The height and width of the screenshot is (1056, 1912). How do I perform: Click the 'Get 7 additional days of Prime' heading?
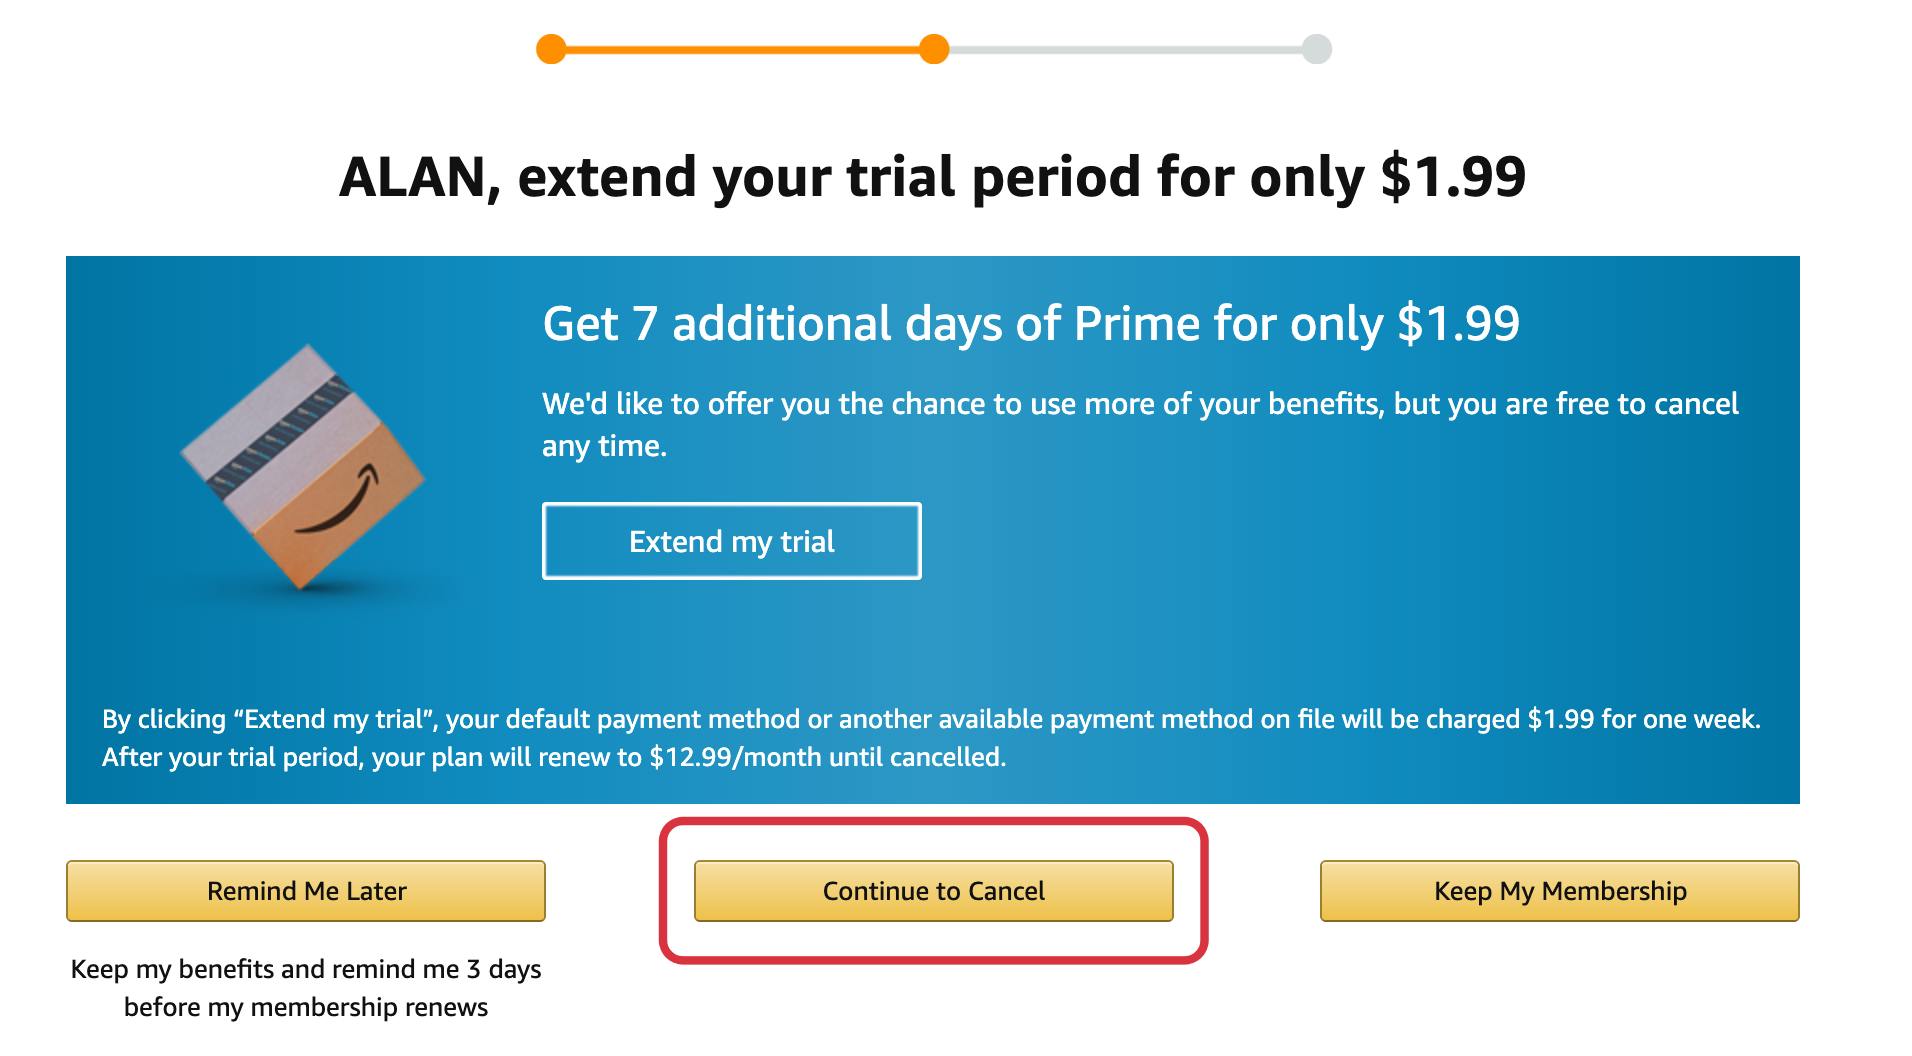[x=1031, y=323]
